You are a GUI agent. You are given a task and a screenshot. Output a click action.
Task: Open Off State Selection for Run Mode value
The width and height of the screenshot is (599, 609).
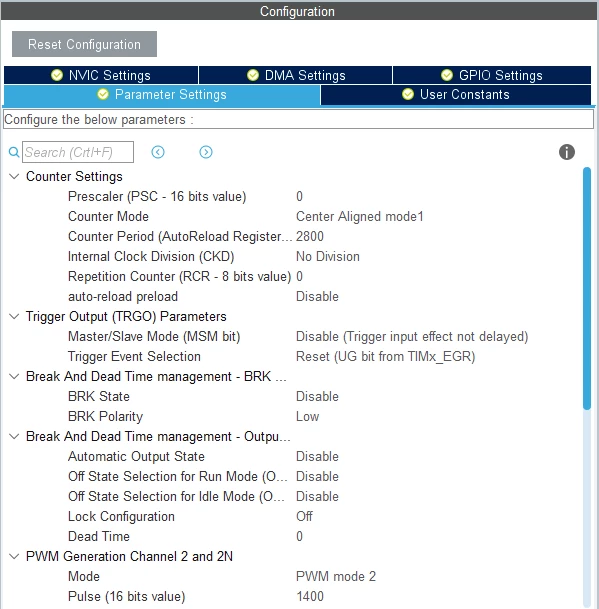[317, 477]
